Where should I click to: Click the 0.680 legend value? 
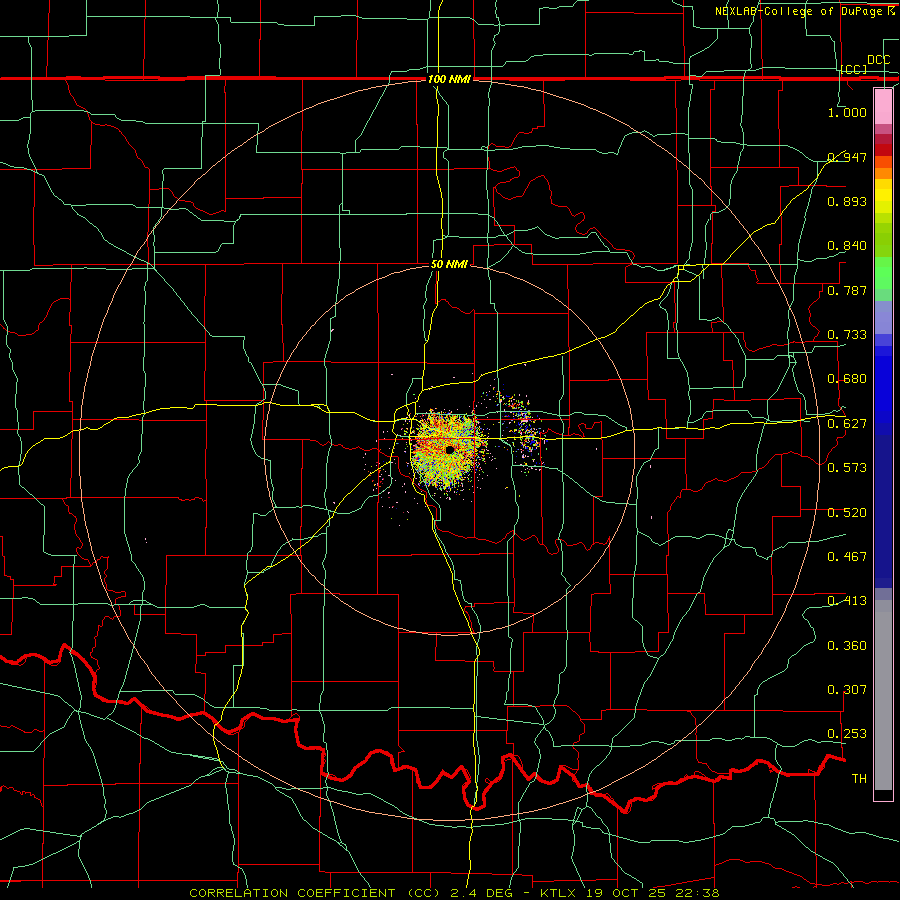tap(847, 379)
